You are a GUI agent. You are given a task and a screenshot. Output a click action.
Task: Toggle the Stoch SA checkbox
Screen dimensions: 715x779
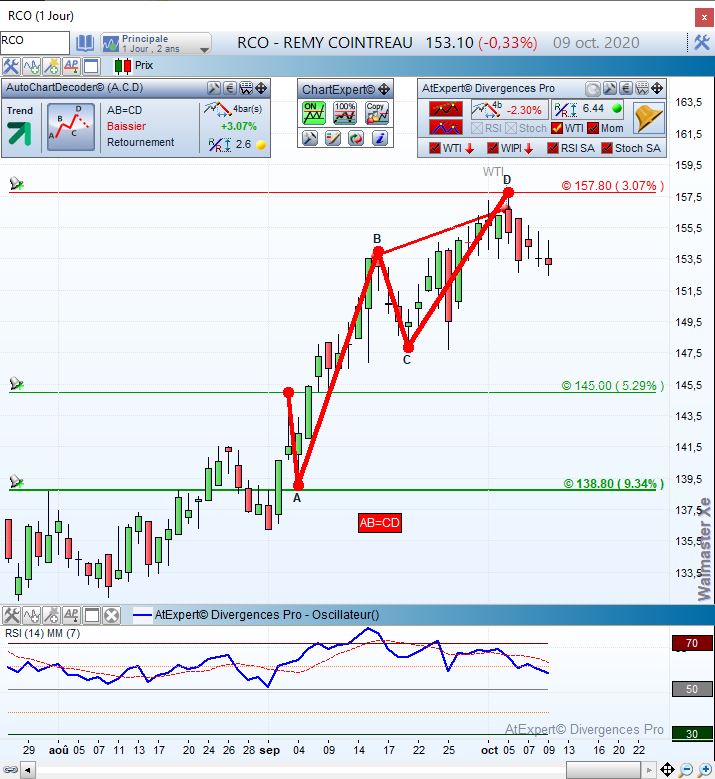coord(607,148)
